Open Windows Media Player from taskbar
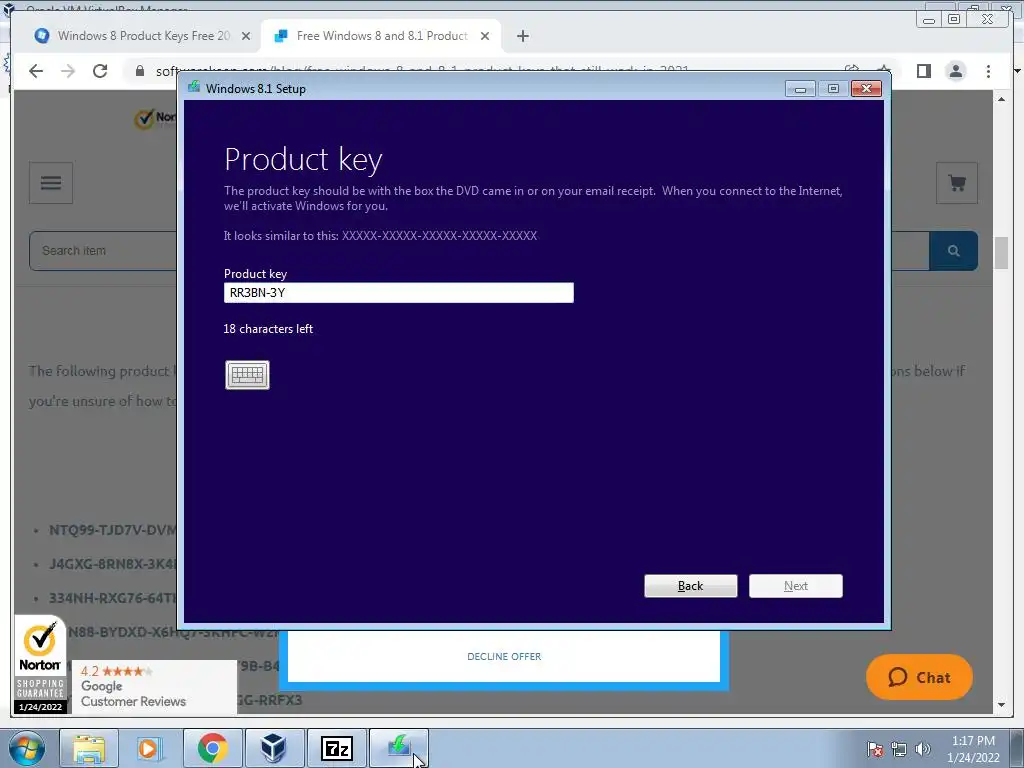Image resolution: width=1024 pixels, height=768 pixels. [x=148, y=748]
